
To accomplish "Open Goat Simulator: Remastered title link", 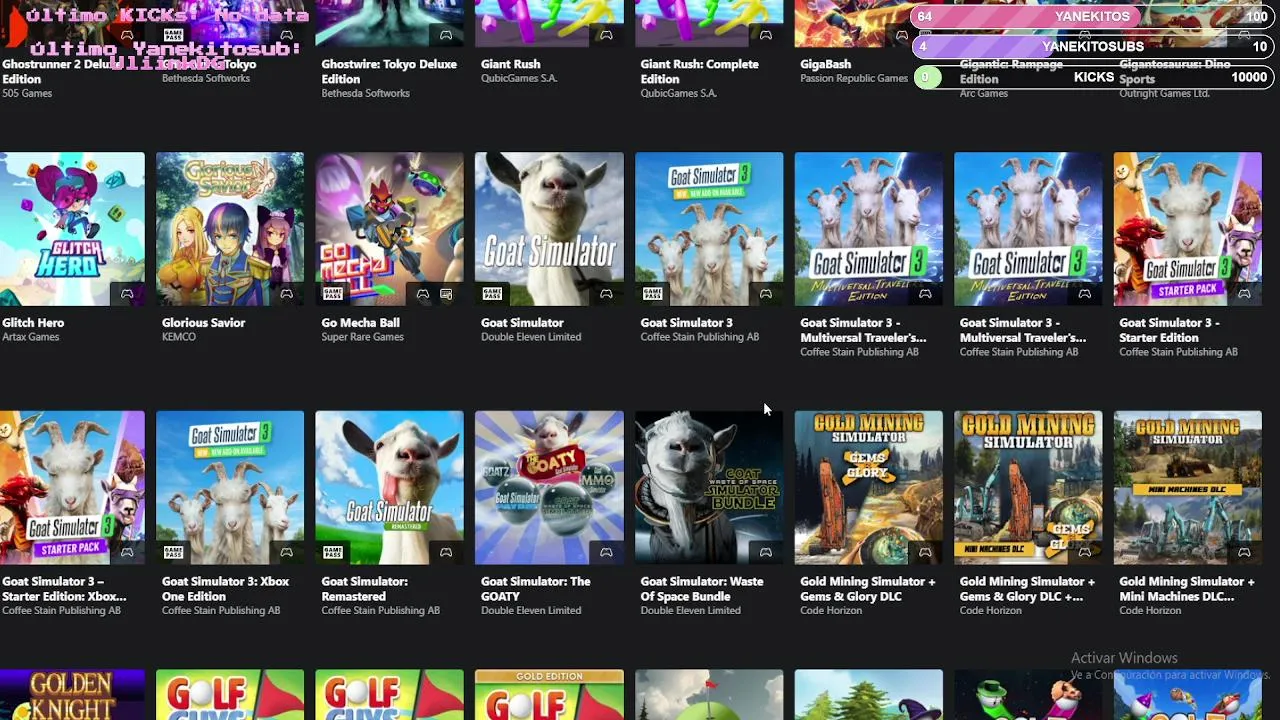I will click(x=365, y=589).
